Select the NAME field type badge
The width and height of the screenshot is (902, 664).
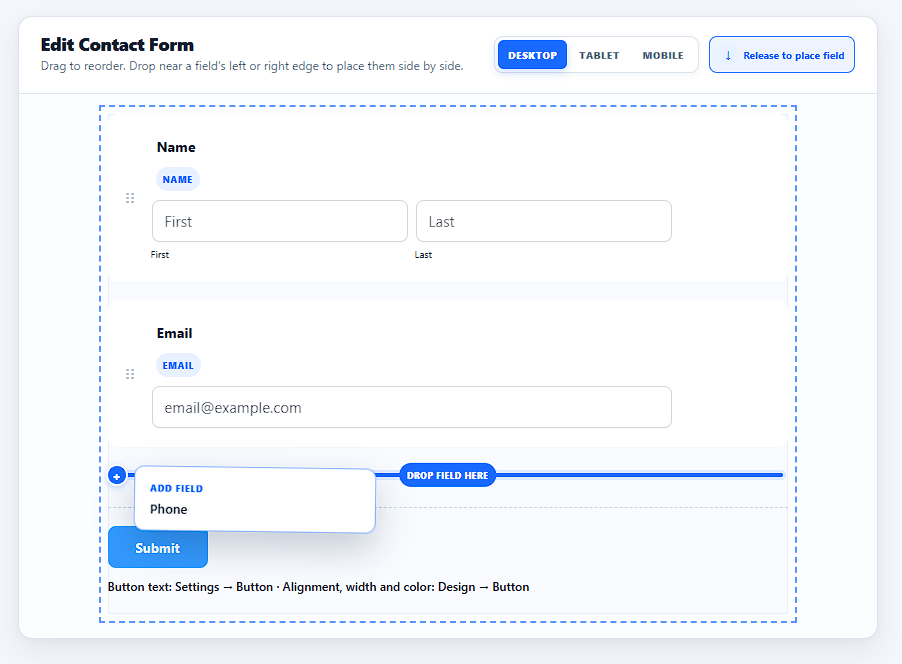[x=178, y=179]
